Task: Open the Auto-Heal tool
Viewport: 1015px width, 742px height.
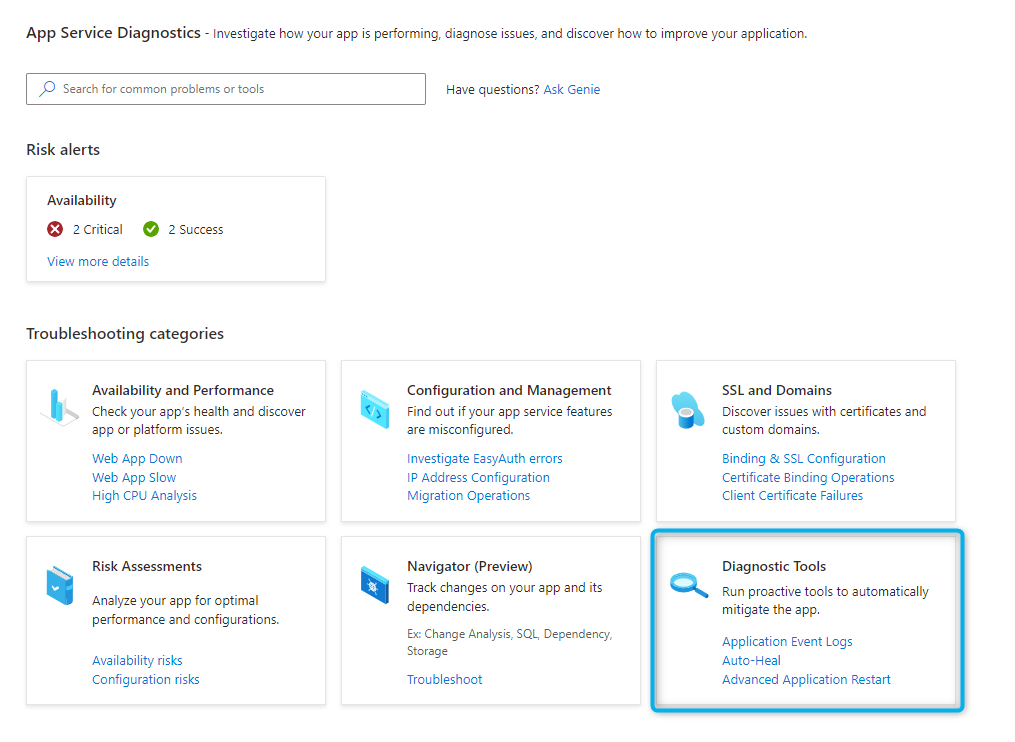Action: (x=751, y=661)
